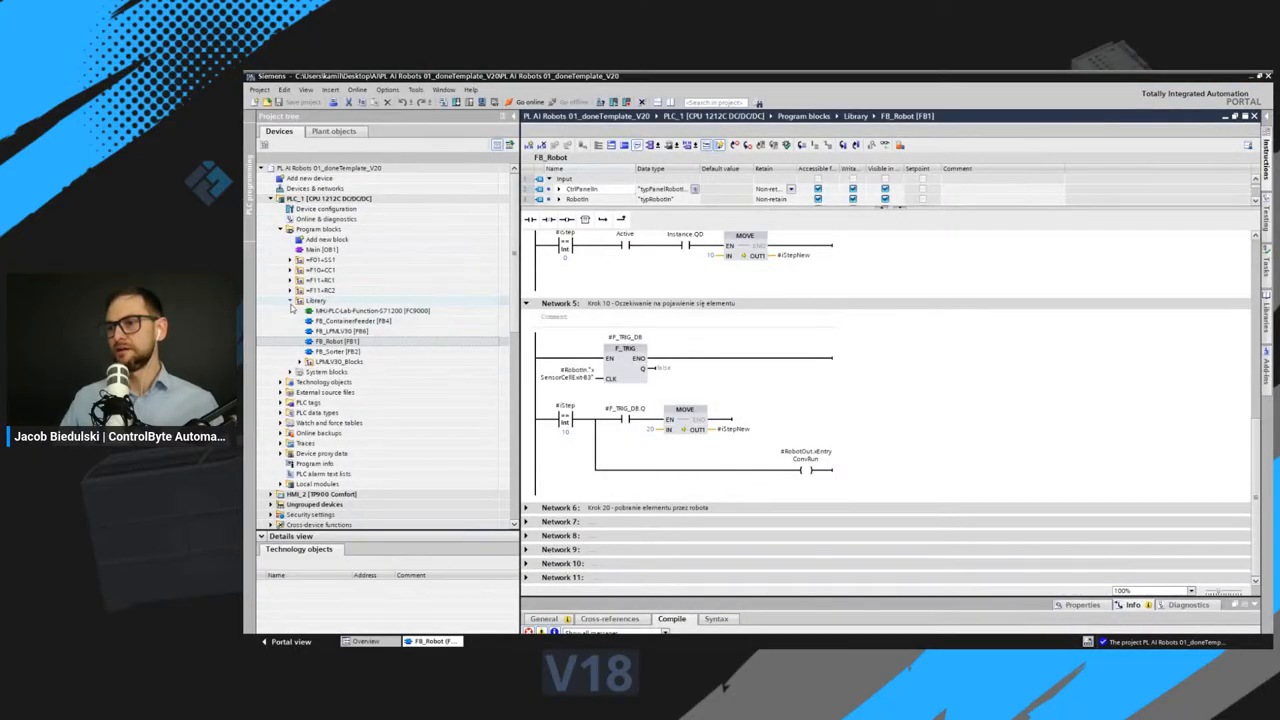Open Devices & networks

[x=315, y=188]
